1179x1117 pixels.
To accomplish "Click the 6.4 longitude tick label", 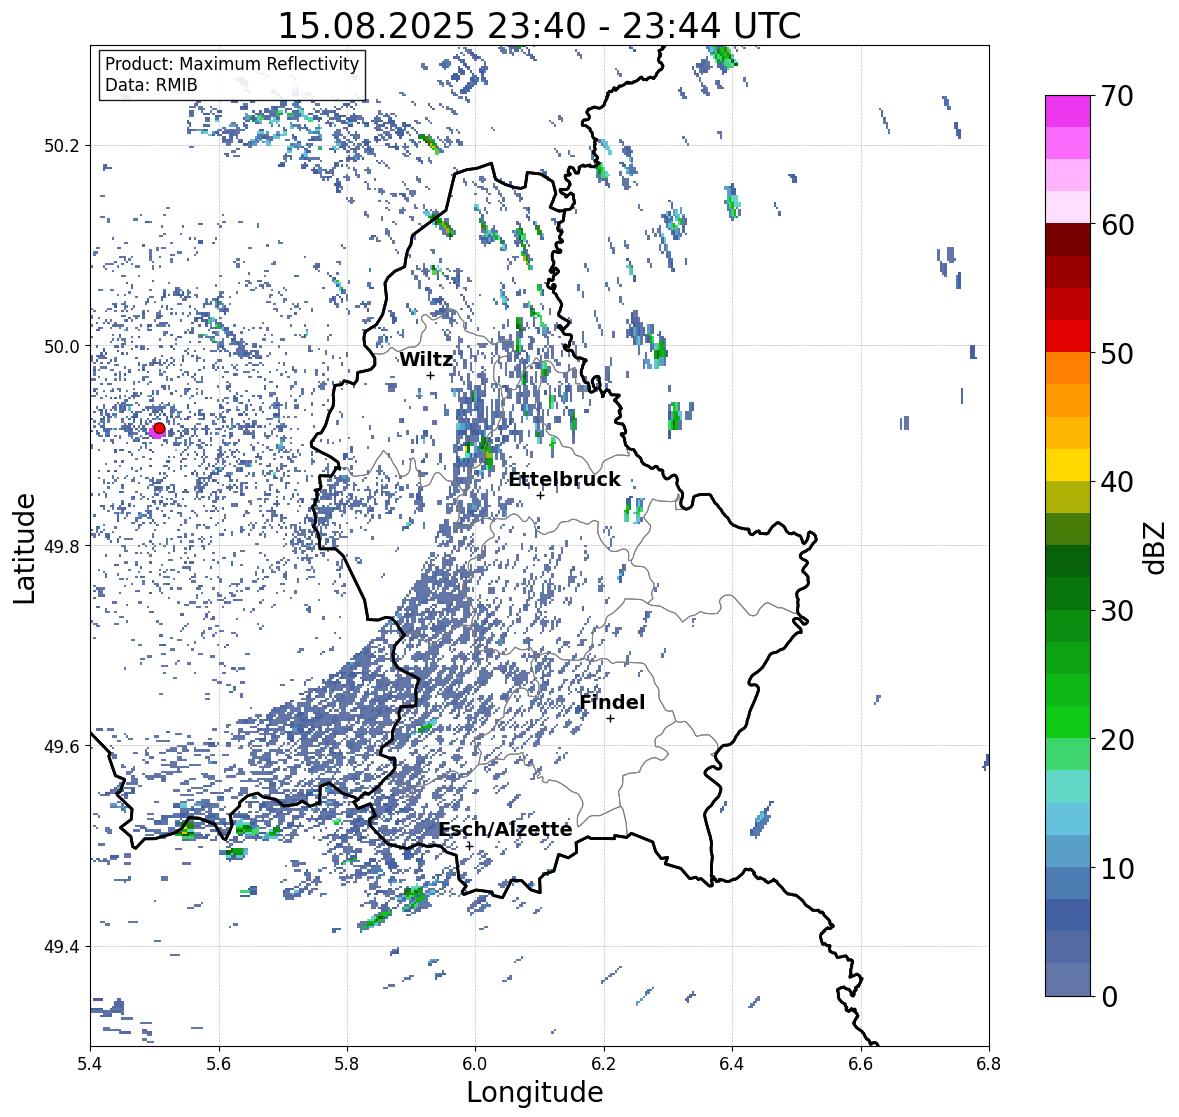I will (x=732, y=1064).
